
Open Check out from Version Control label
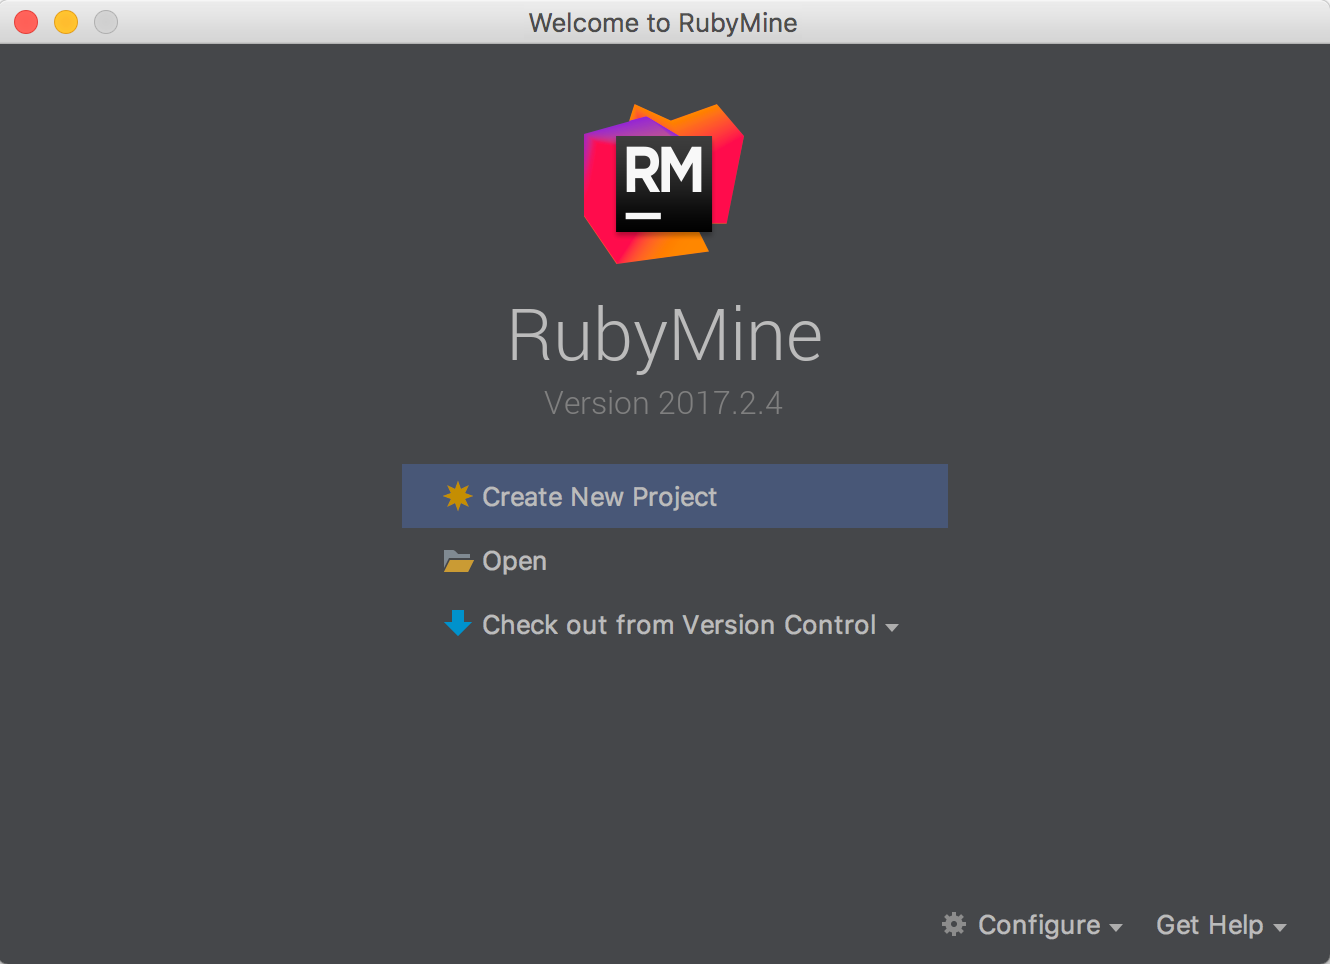coord(679,625)
